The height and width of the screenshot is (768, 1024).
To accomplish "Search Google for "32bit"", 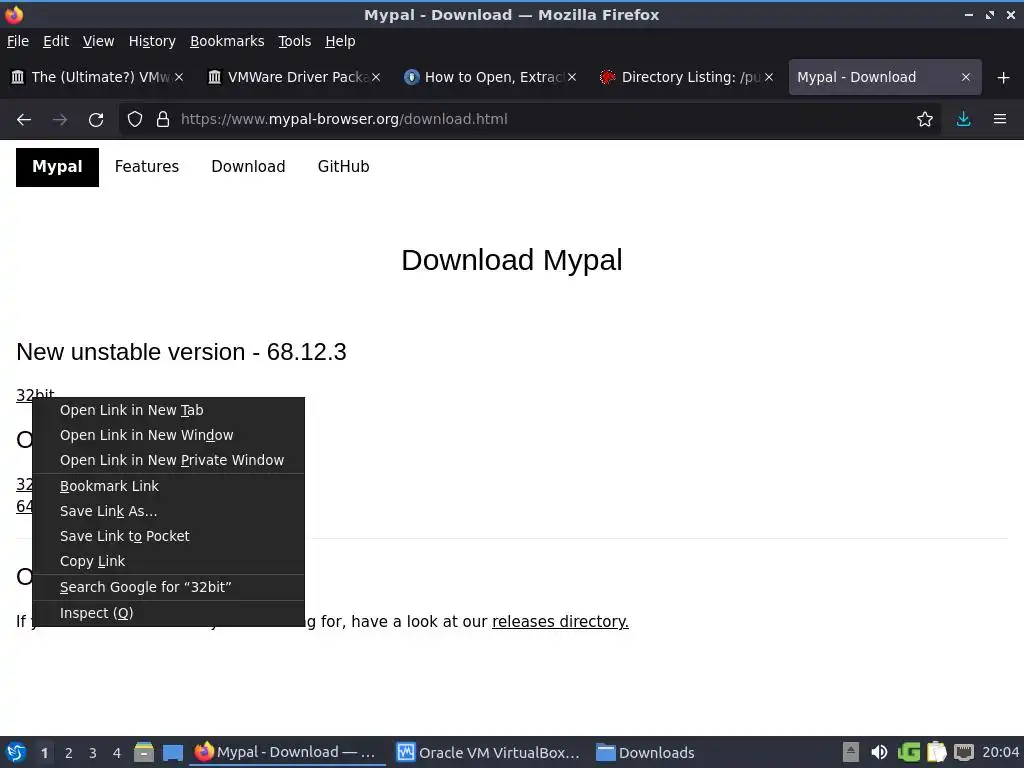I will click(168, 587).
